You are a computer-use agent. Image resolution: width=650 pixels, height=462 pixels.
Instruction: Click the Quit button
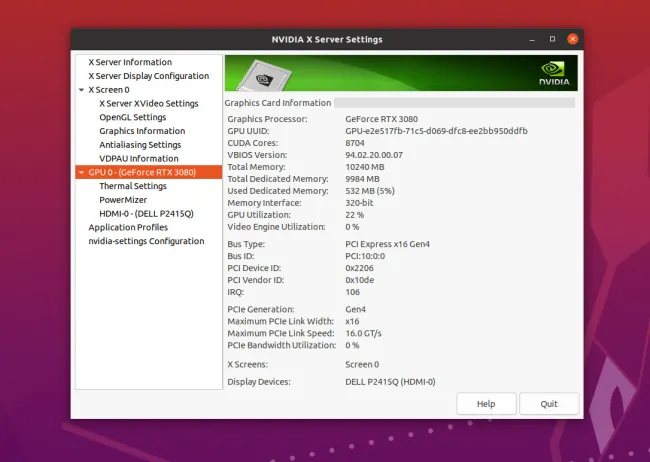548,404
